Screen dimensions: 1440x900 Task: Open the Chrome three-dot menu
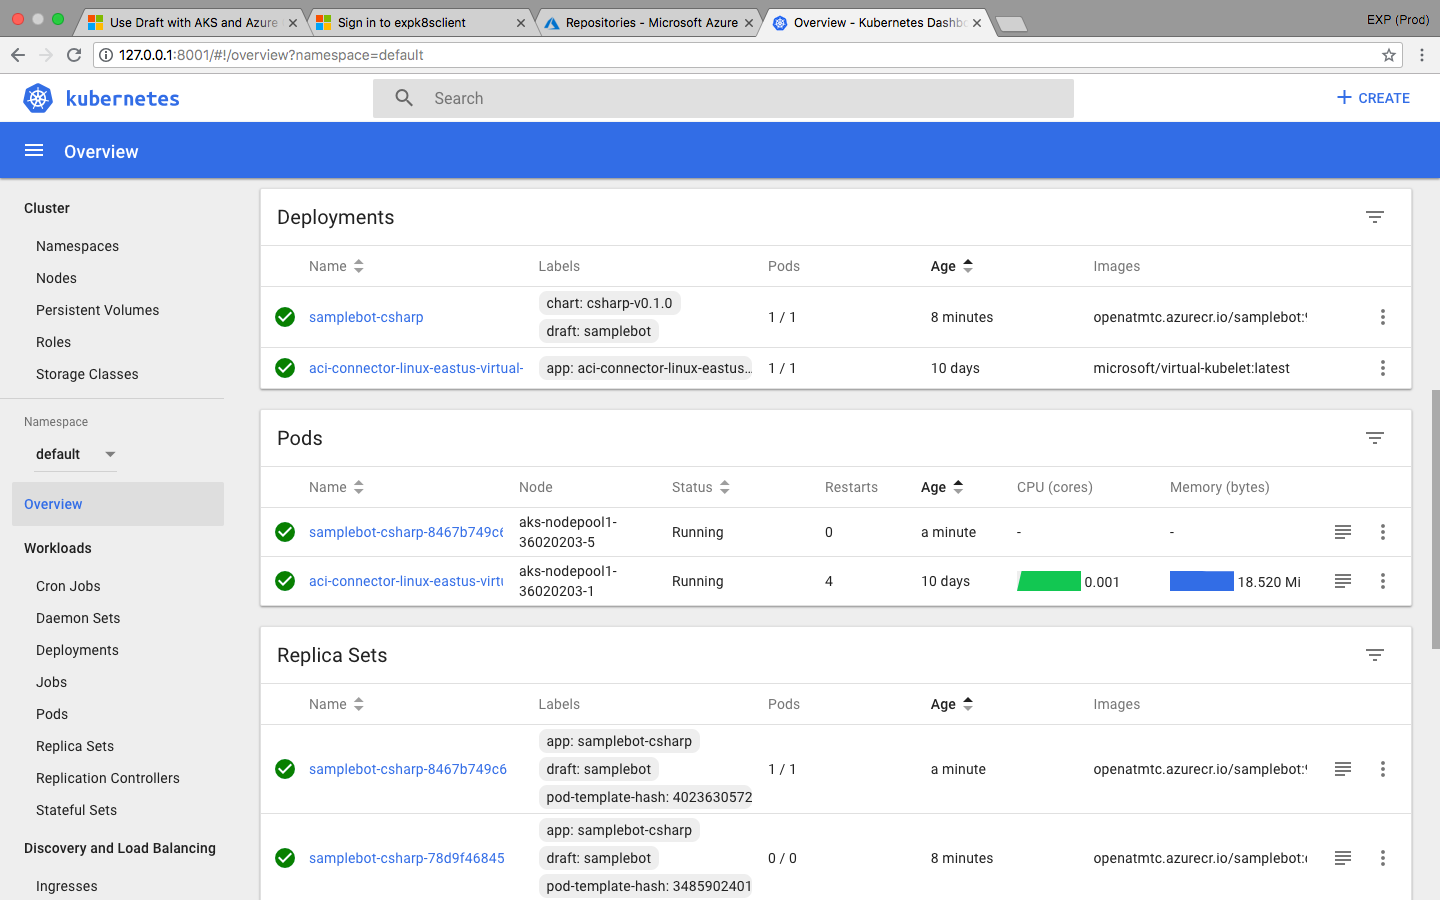coord(1422,55)
